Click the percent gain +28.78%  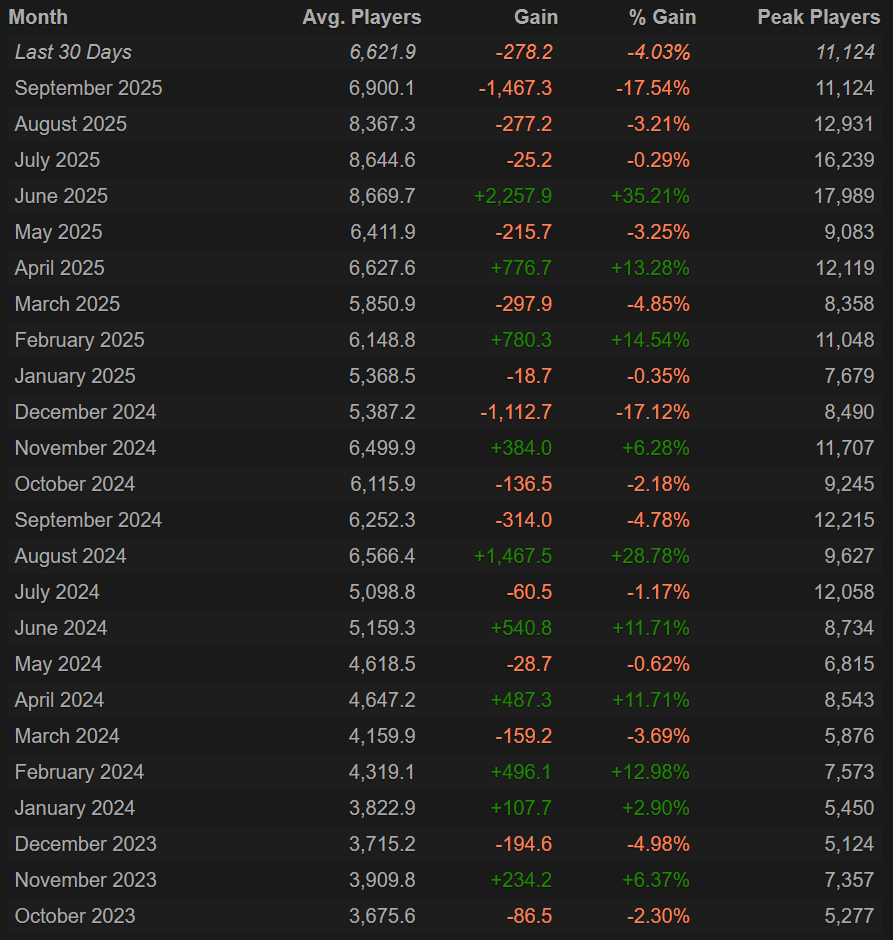(x=650, y=556)
